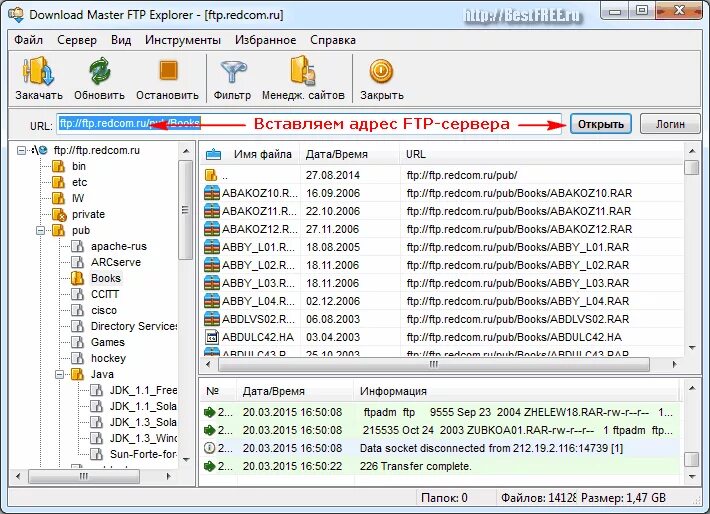Open the Файл menu
This screenshot has width=710, height=514.
tap(28, 40)
